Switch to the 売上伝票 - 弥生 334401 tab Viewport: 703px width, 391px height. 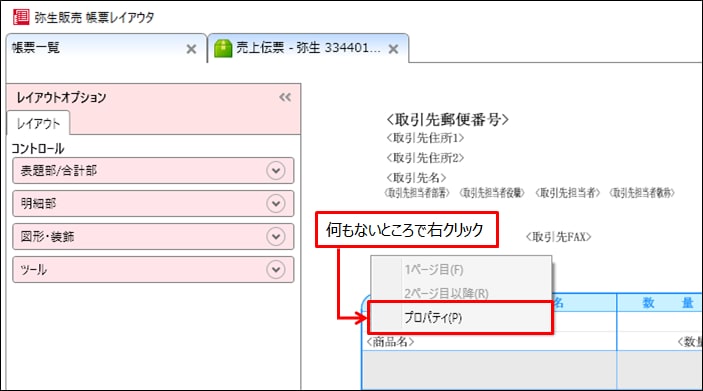pyautogui.click(x=308, y=48)
